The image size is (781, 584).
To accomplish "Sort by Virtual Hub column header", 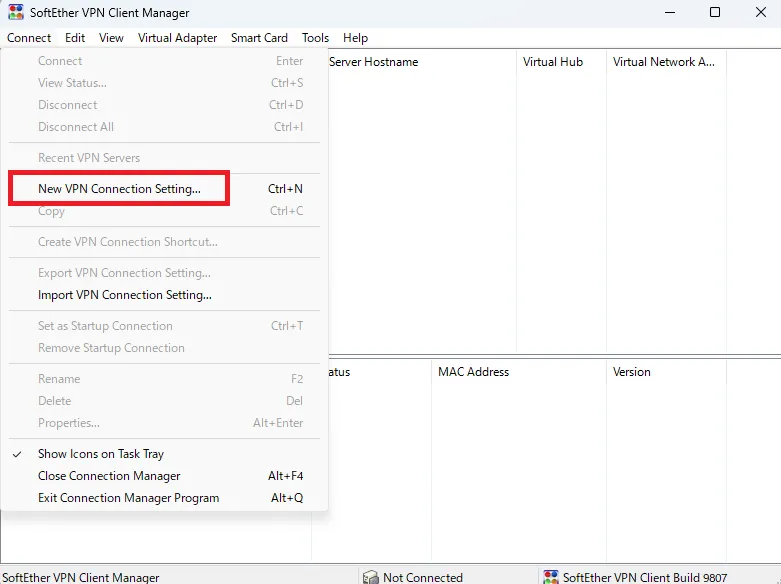I will tap(561, 62).
